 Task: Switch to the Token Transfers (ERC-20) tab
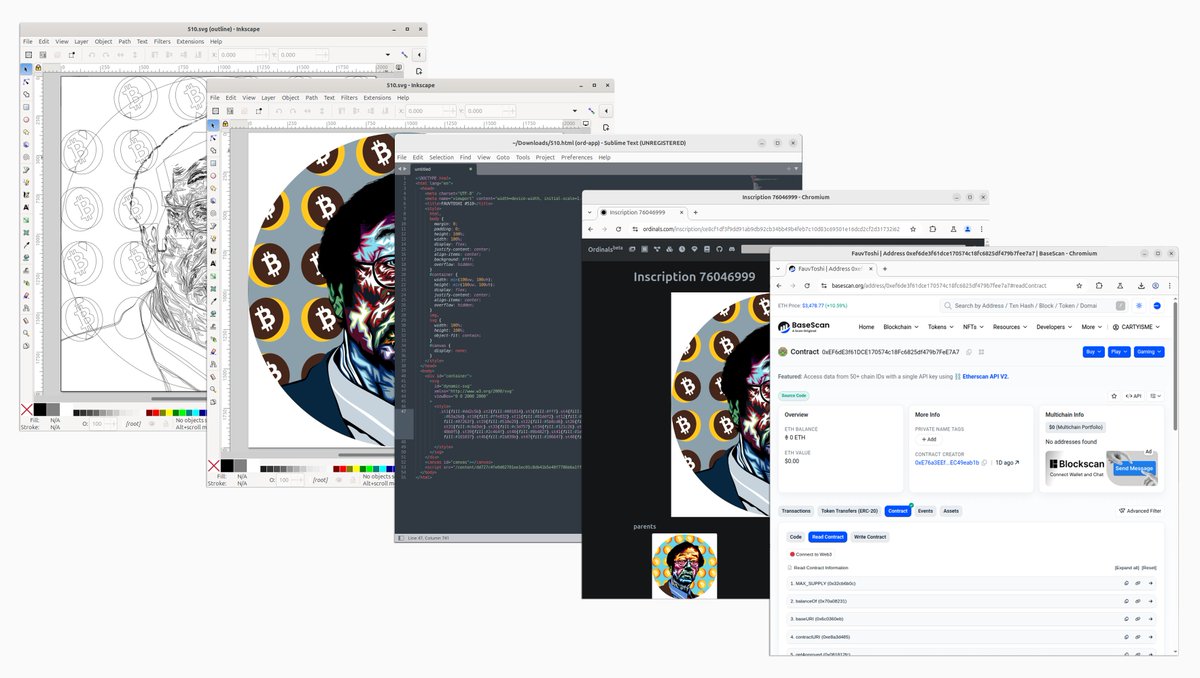(x=850, y=511)
